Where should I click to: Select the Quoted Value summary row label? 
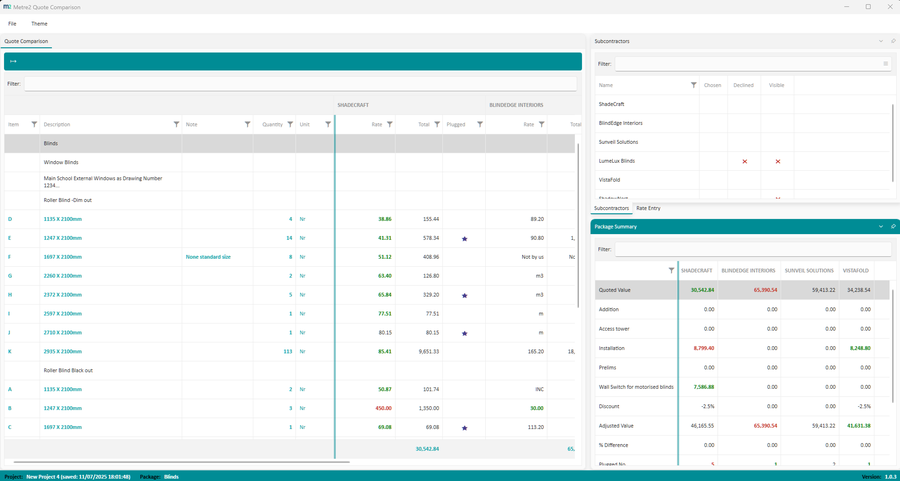click(x=614, y=290)
